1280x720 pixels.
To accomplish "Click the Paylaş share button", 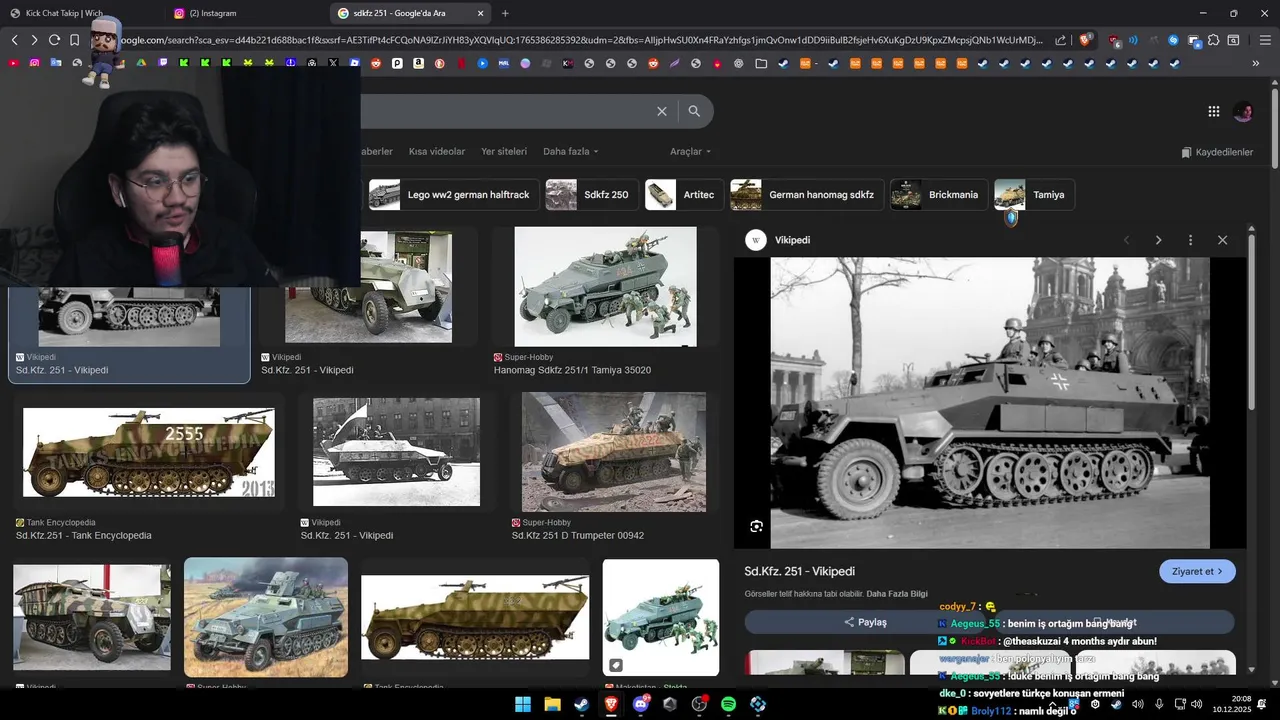I will 866,622.
